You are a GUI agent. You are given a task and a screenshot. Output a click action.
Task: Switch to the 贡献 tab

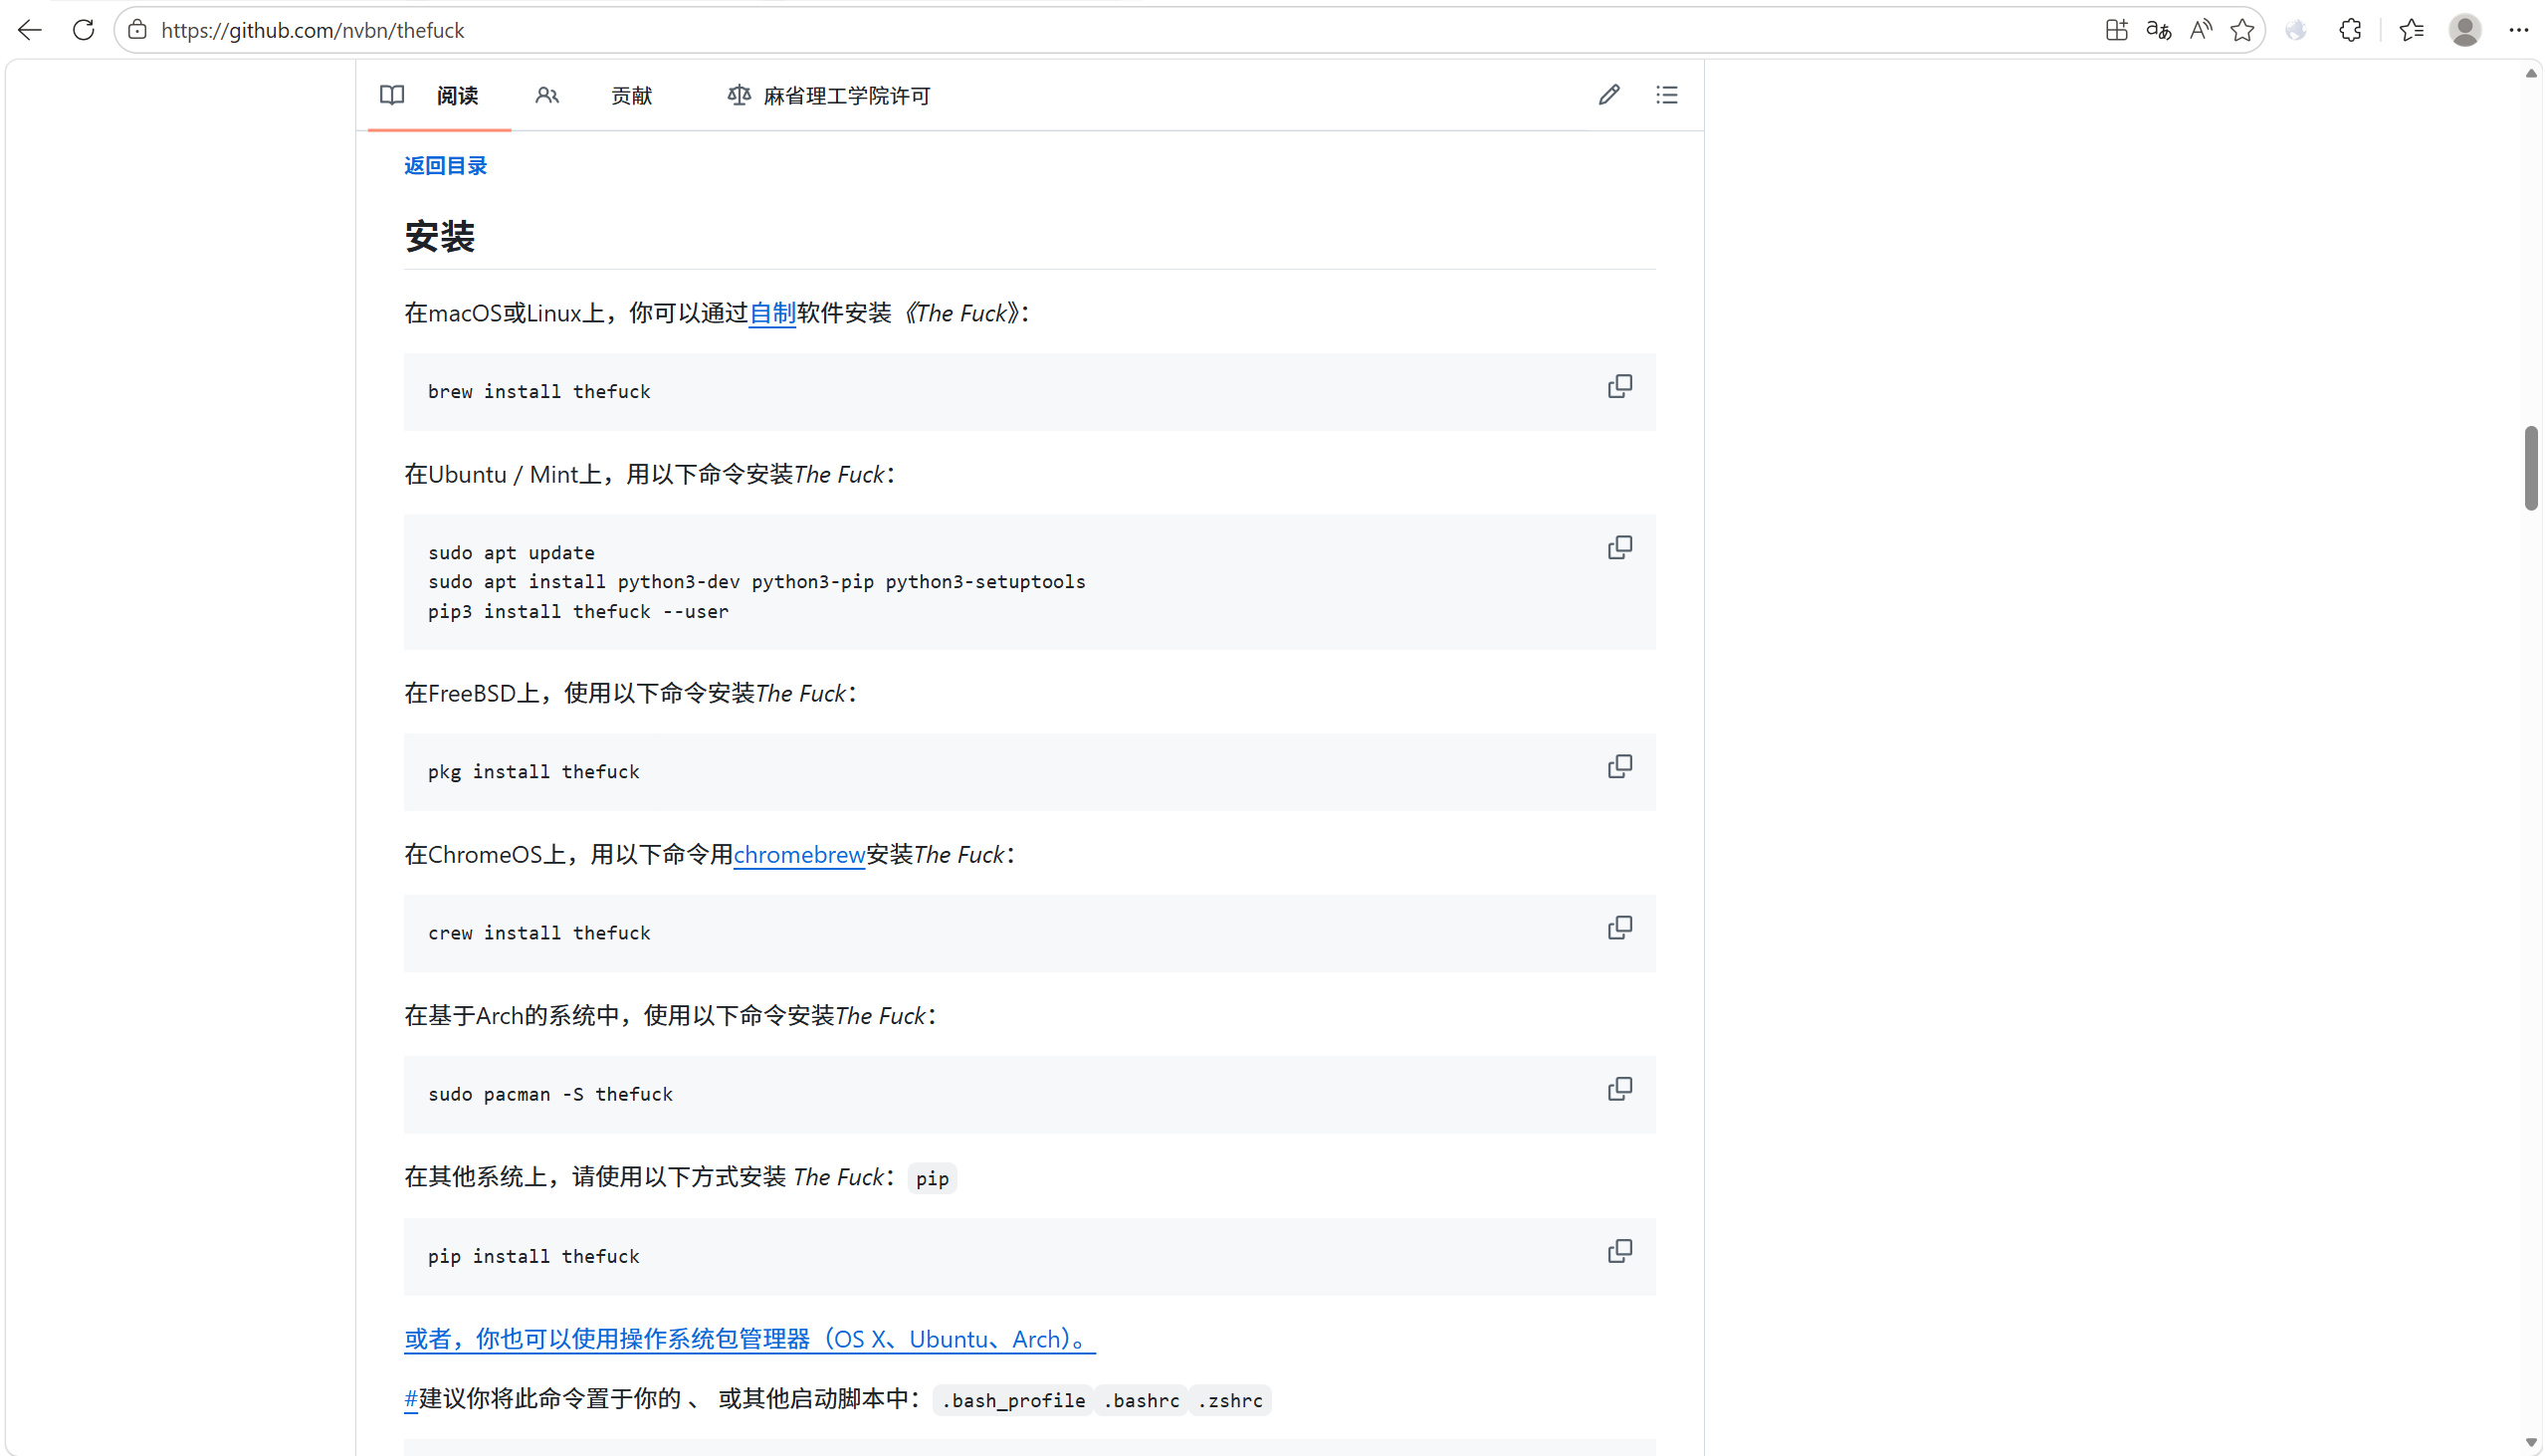tap(631, 96)
